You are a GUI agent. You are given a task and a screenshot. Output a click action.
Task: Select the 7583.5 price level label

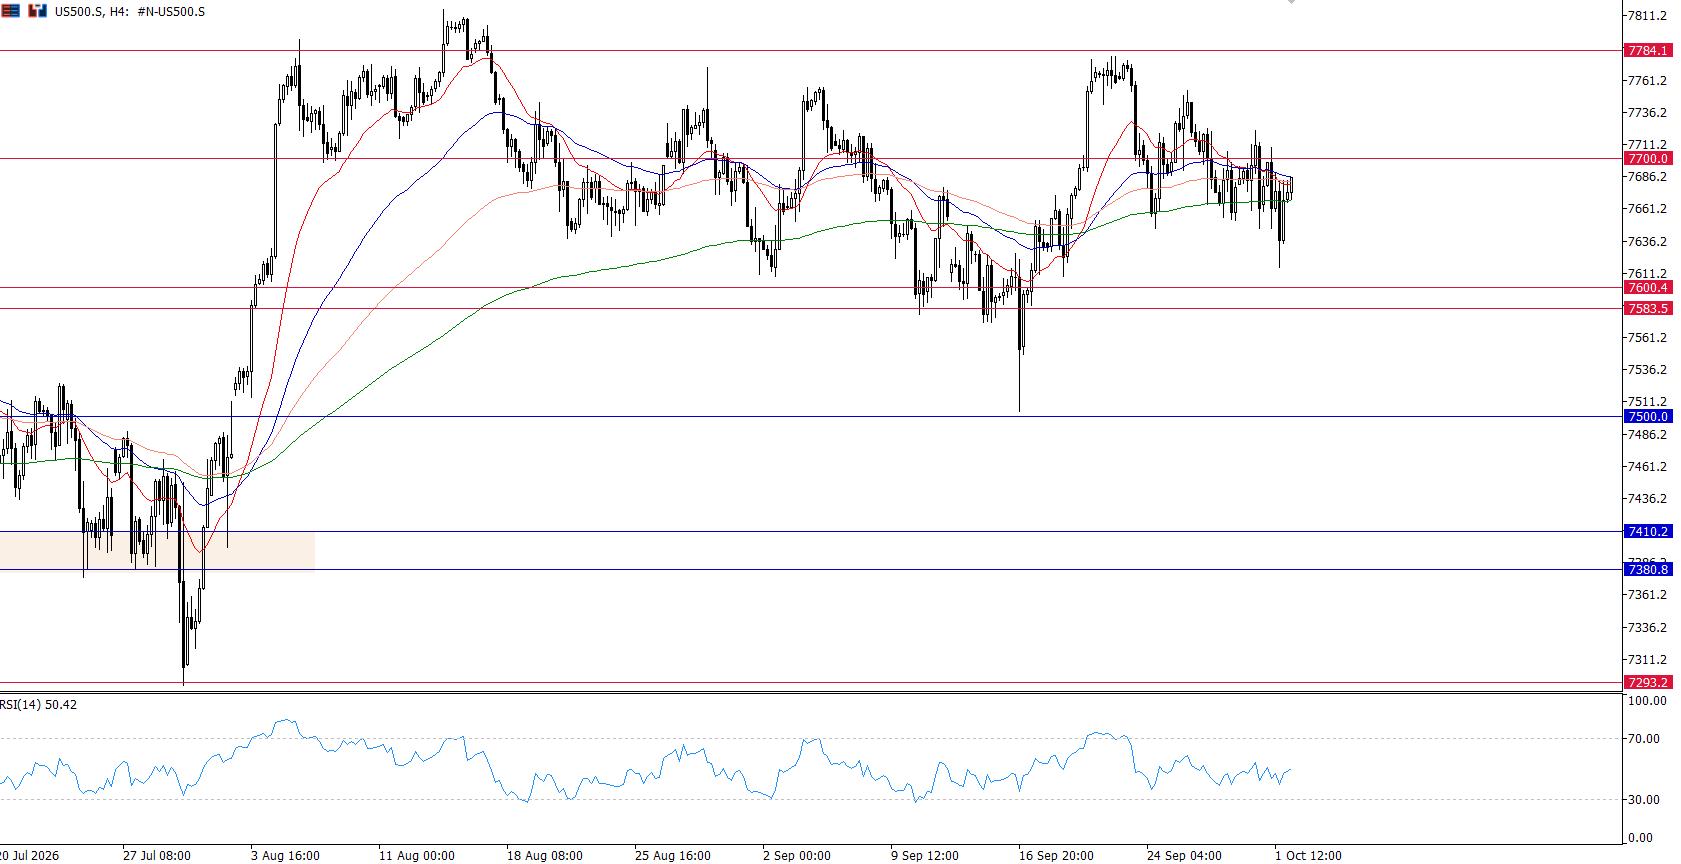(1647, 308)
